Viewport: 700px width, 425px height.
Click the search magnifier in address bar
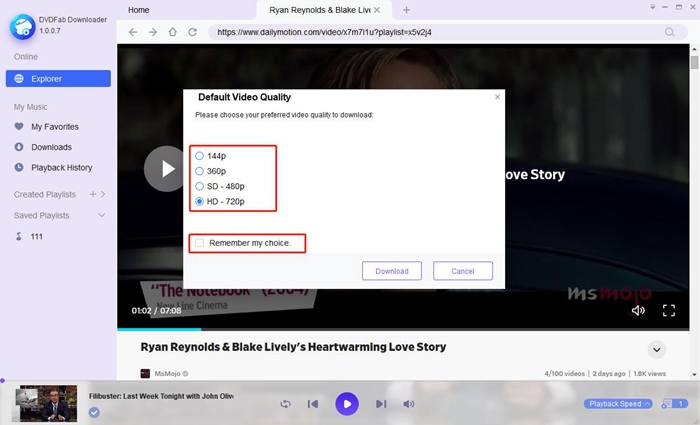[x=670, y=32]
